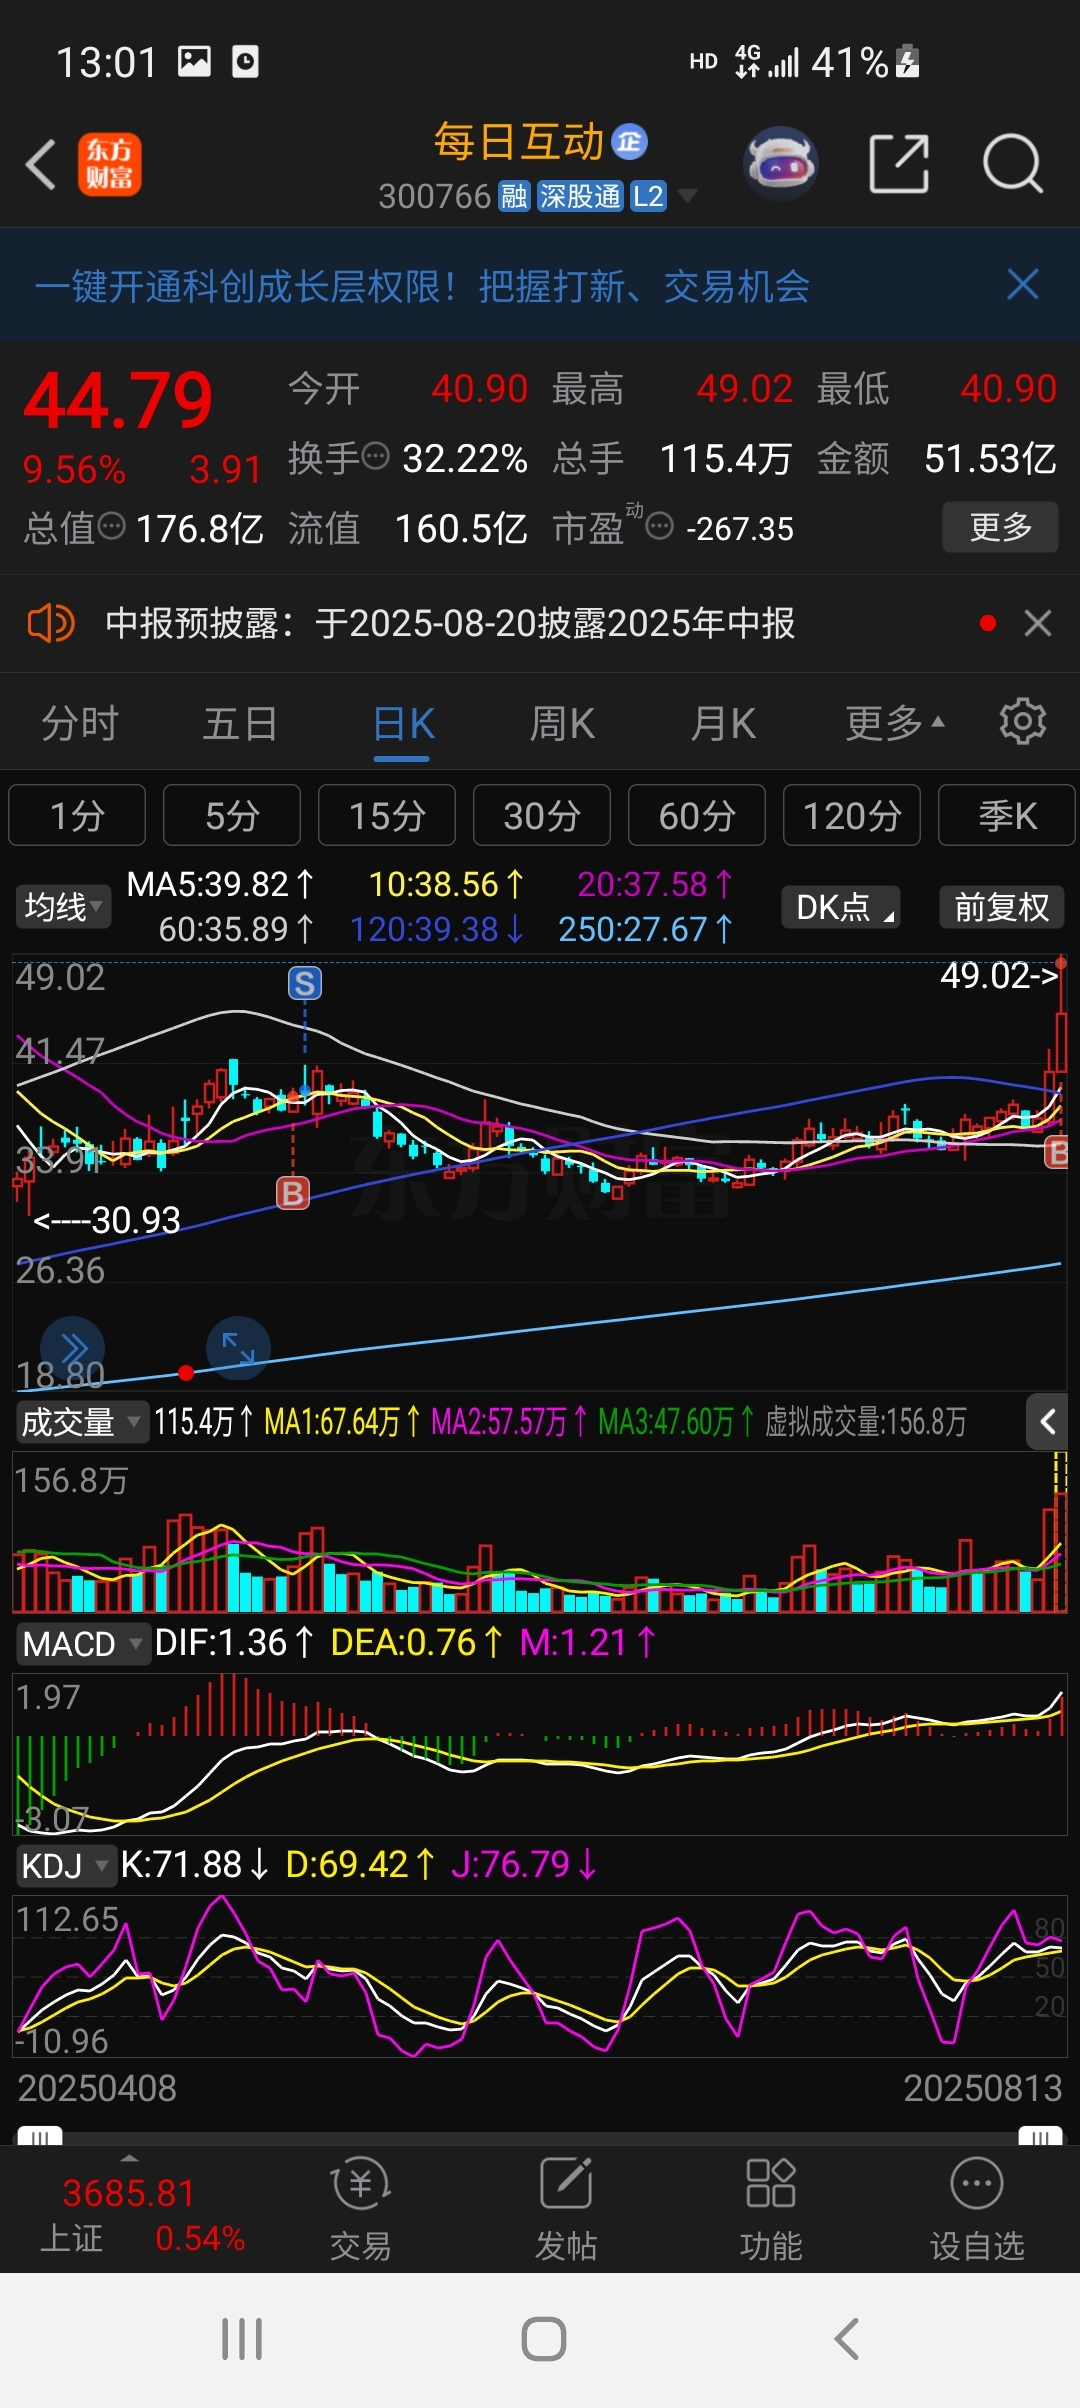Image resolution: width=1080 pixels, height=2408 pixels.
Task: Tap Android home button
Action: coord(544,2339)
